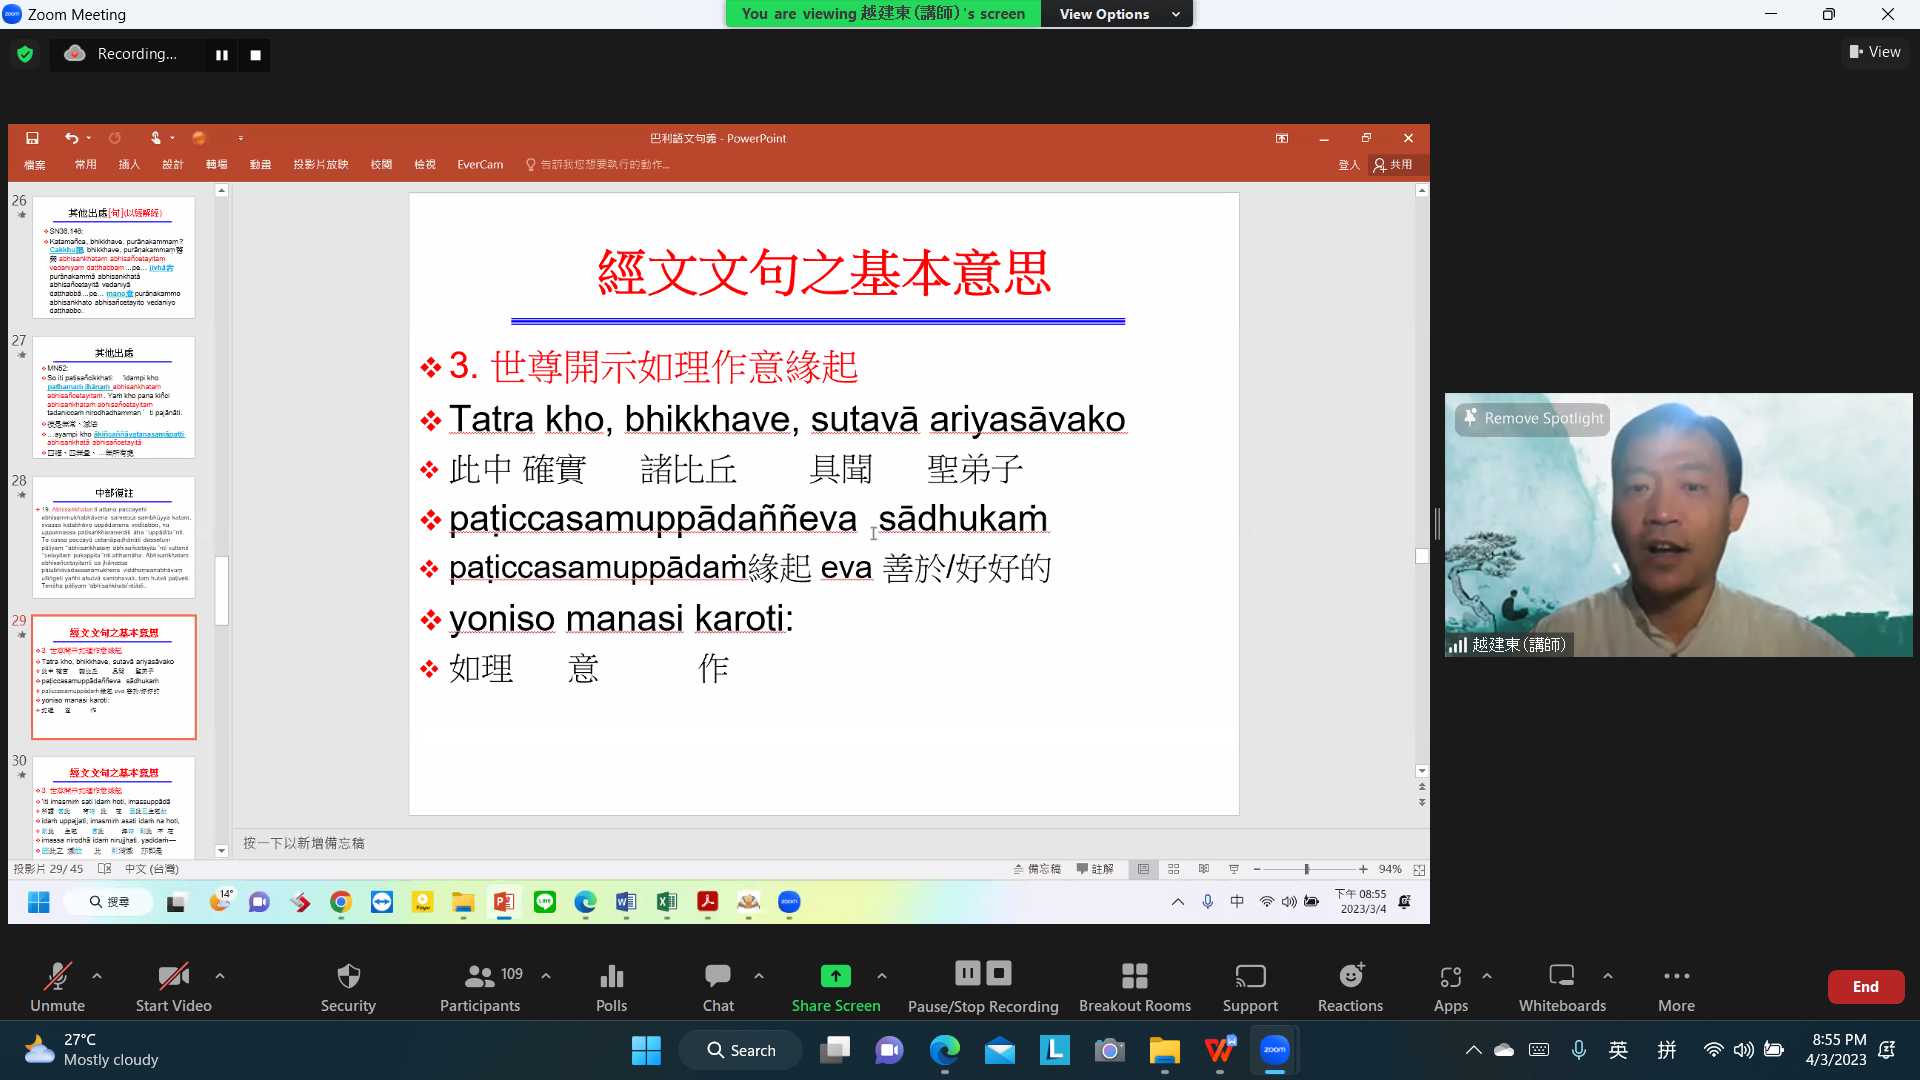1920x1080 pixels.
Task: Expand audio options arrow next to Unmute
Action: click(x=97, y=975)
